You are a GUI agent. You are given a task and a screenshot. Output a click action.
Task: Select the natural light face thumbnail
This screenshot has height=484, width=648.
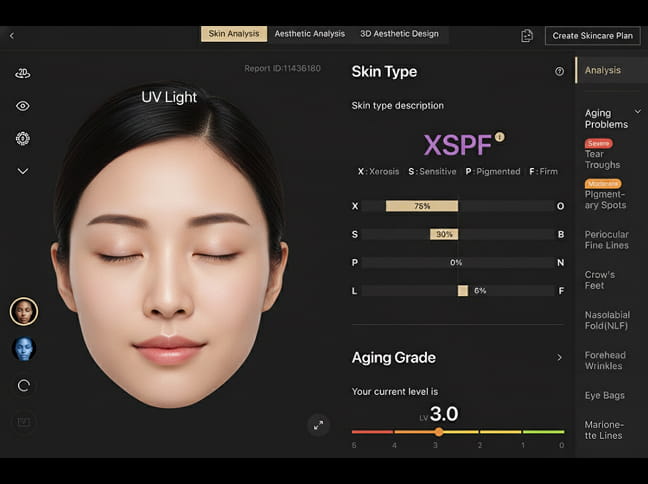[24, 311]
